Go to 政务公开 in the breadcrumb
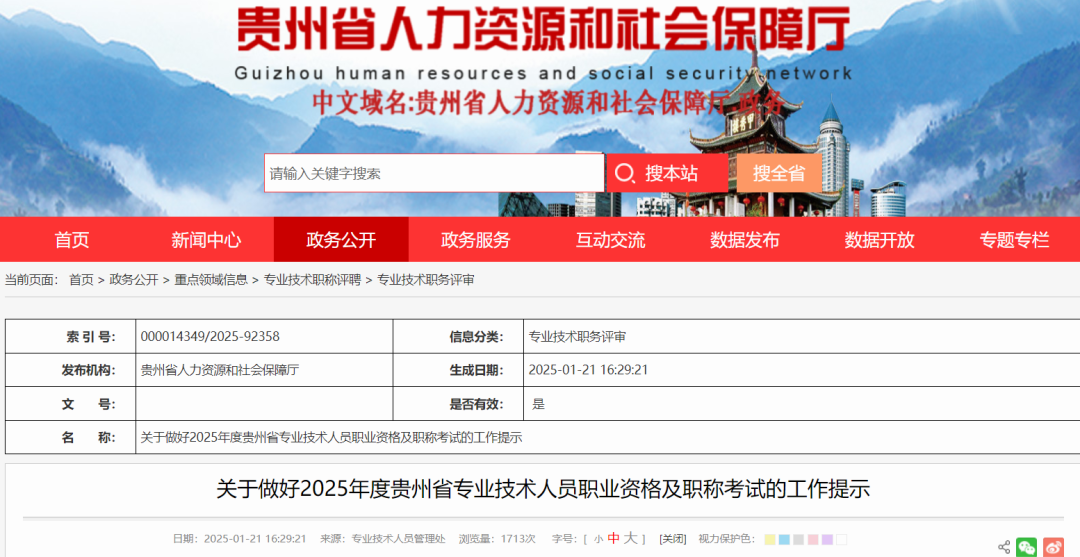This screenshot has width=1080, height=557. (134, 280)
